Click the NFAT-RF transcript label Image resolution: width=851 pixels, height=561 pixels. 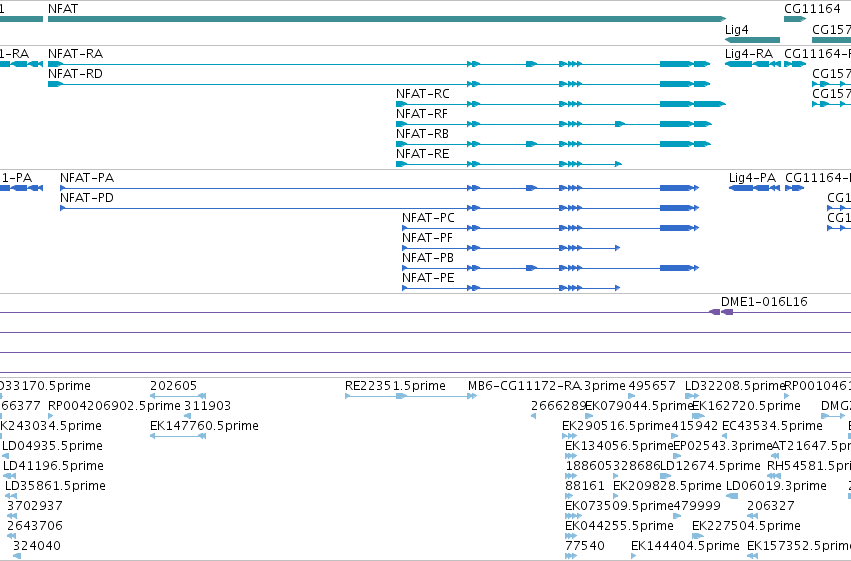click(422, 114)
